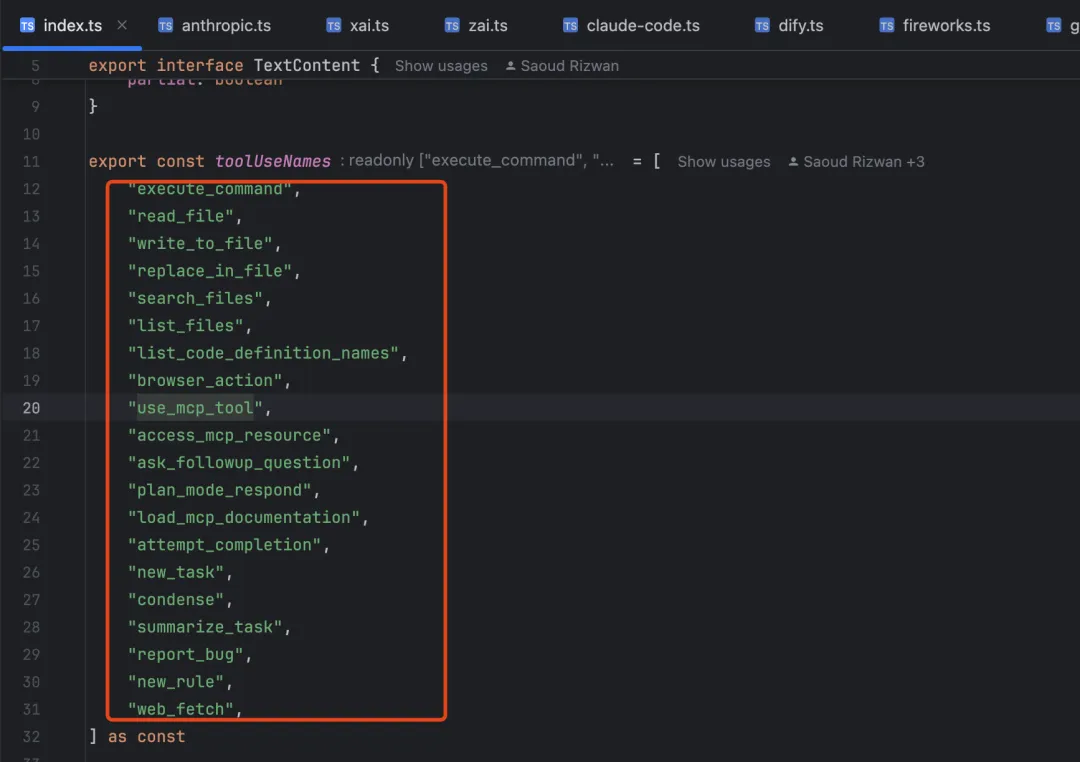Click the TS icon on fireworks.ts tab
The height and width of the screenshot is (762, 1080).
[886, 26]
